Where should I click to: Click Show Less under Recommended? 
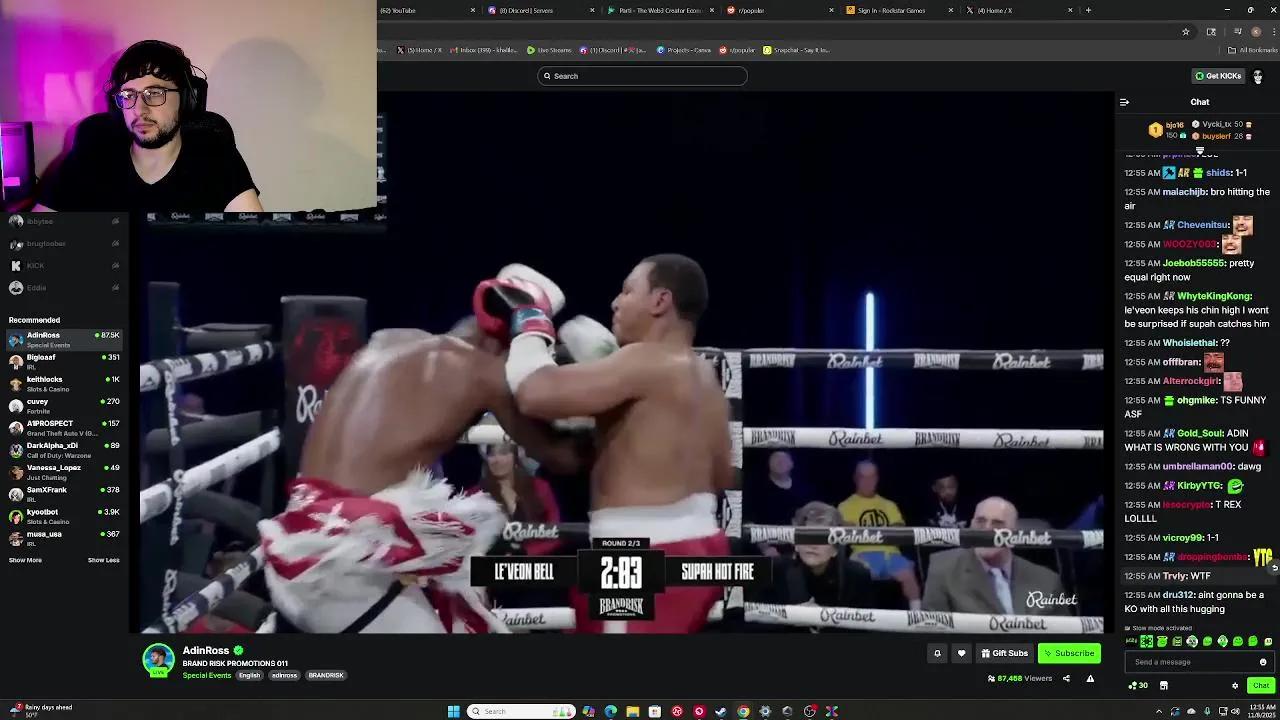[103, 560]
